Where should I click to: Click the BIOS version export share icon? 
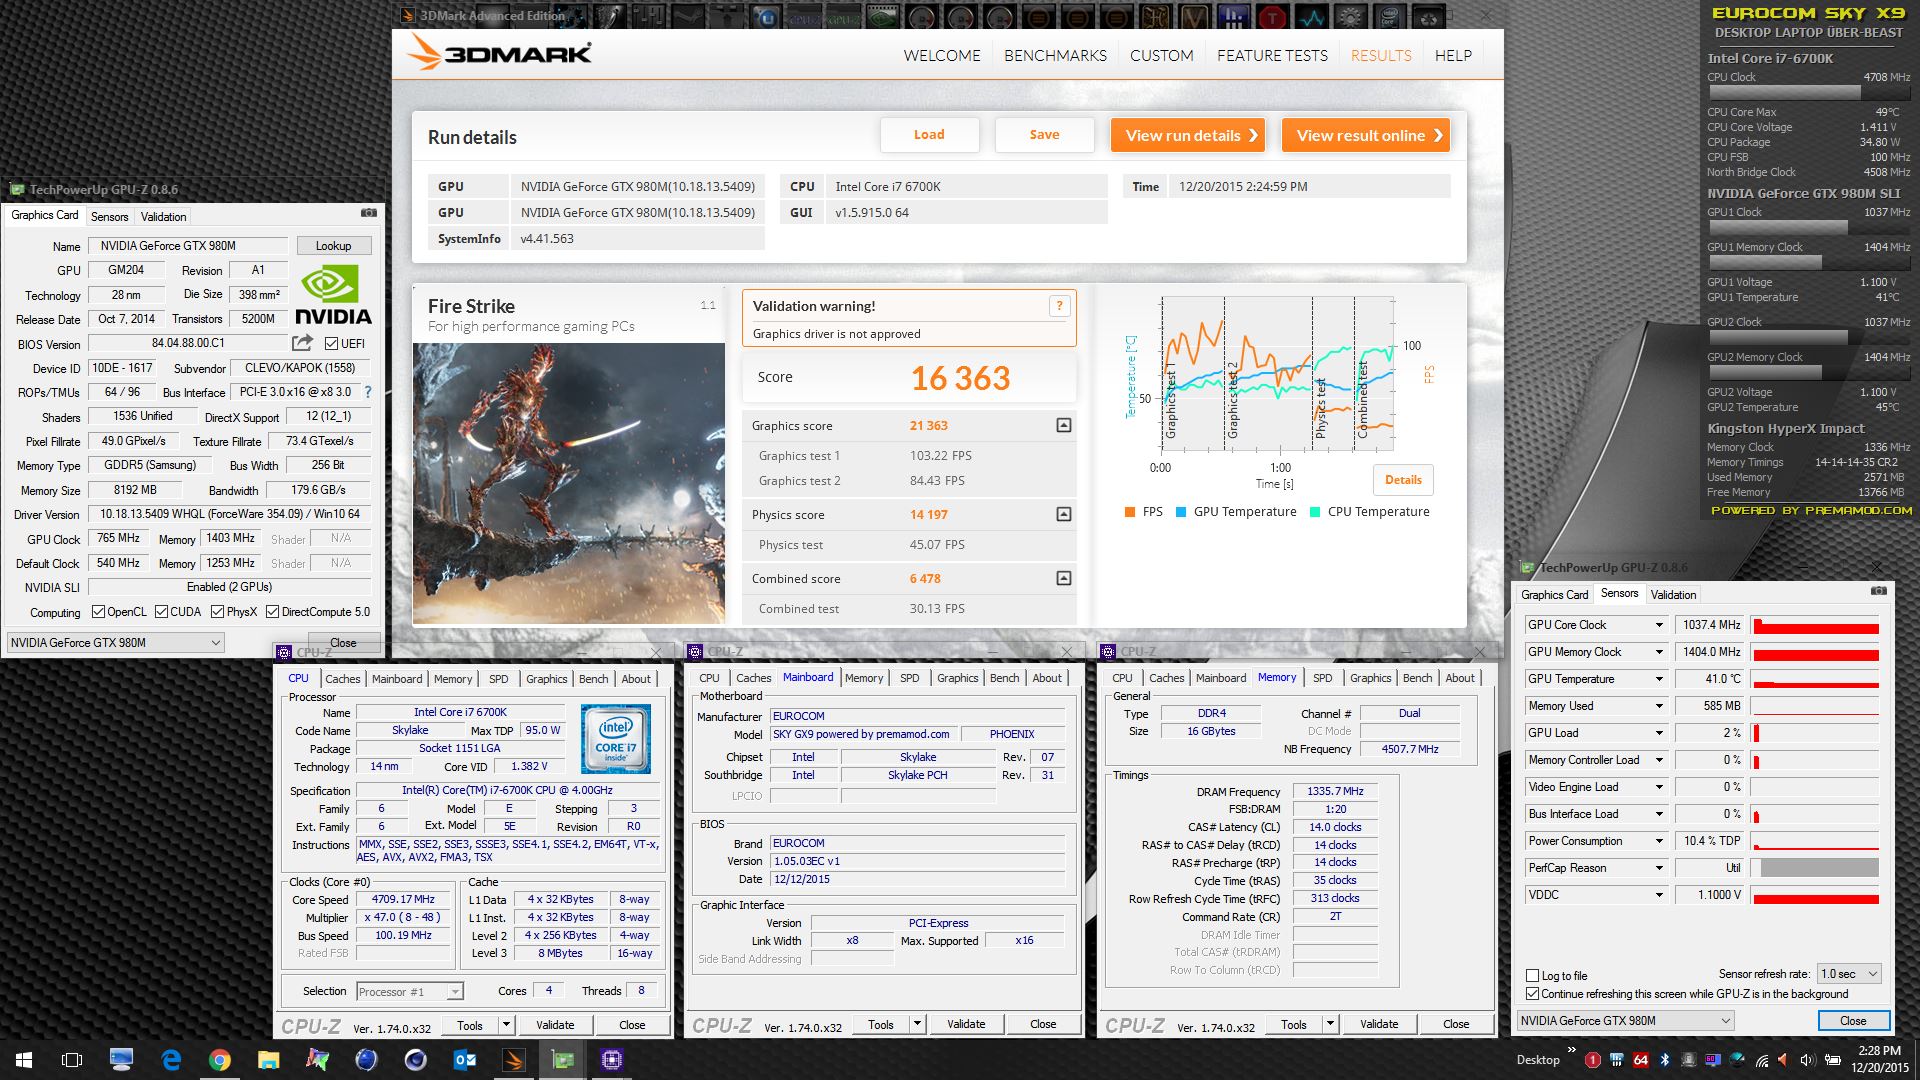point(302,343)
